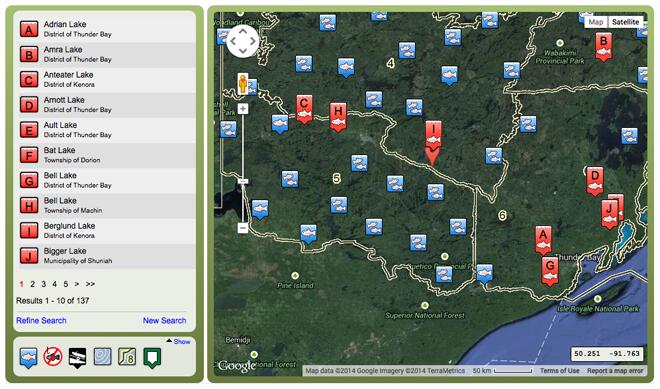
Task: Click the coordinates display 50.251 -91.763
Action: pyautogui.click(x=607, y=354)
